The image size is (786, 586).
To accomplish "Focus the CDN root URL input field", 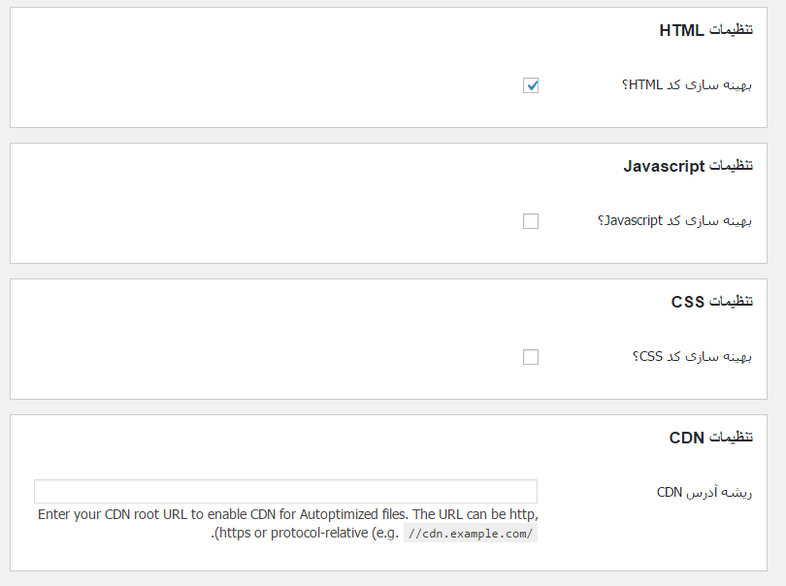I will pyautogui.click(x=286, y=491).
